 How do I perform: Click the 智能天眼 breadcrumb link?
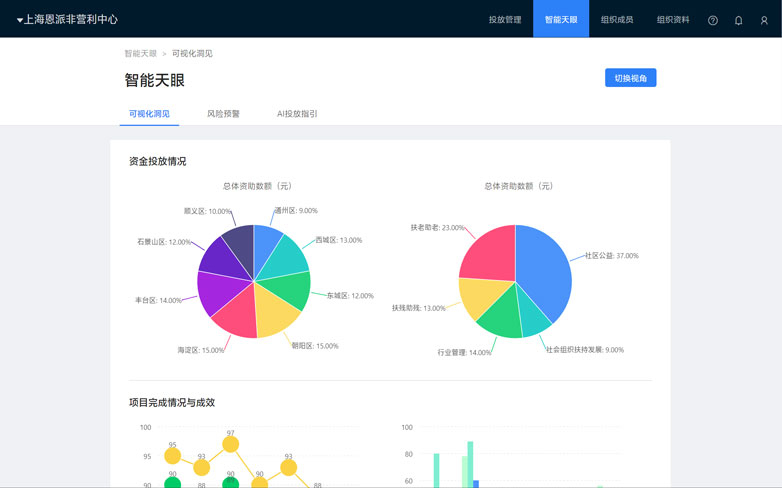coord(140,54)
